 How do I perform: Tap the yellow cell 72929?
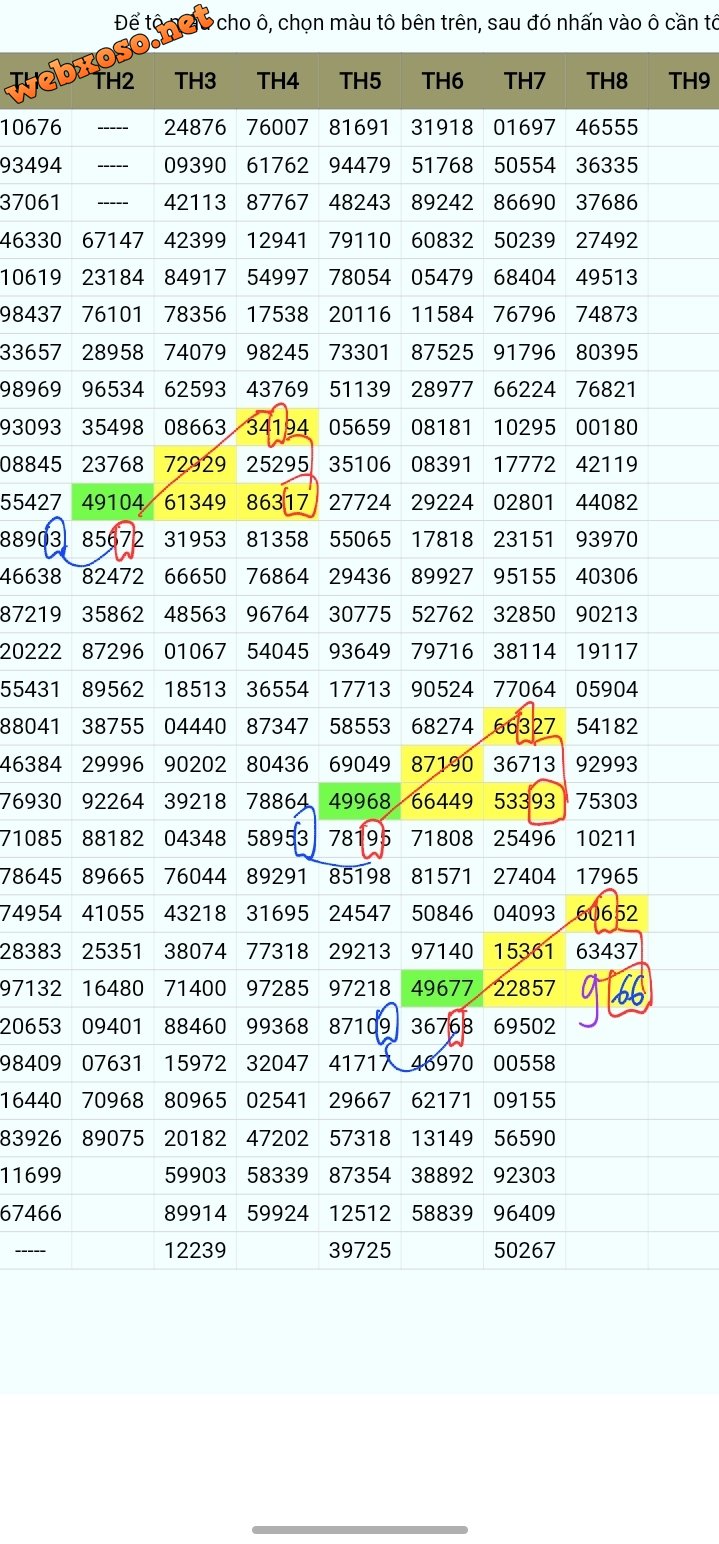click(x=195, y=465)
